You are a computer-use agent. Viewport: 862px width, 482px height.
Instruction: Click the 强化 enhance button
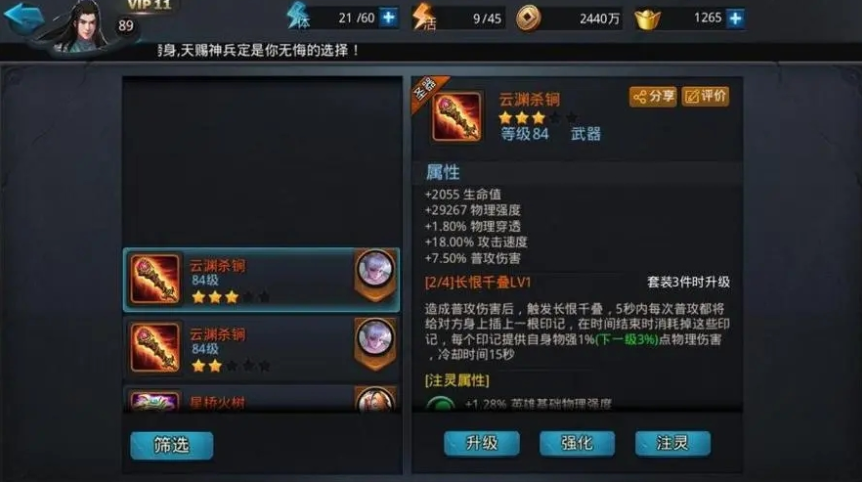577,443
